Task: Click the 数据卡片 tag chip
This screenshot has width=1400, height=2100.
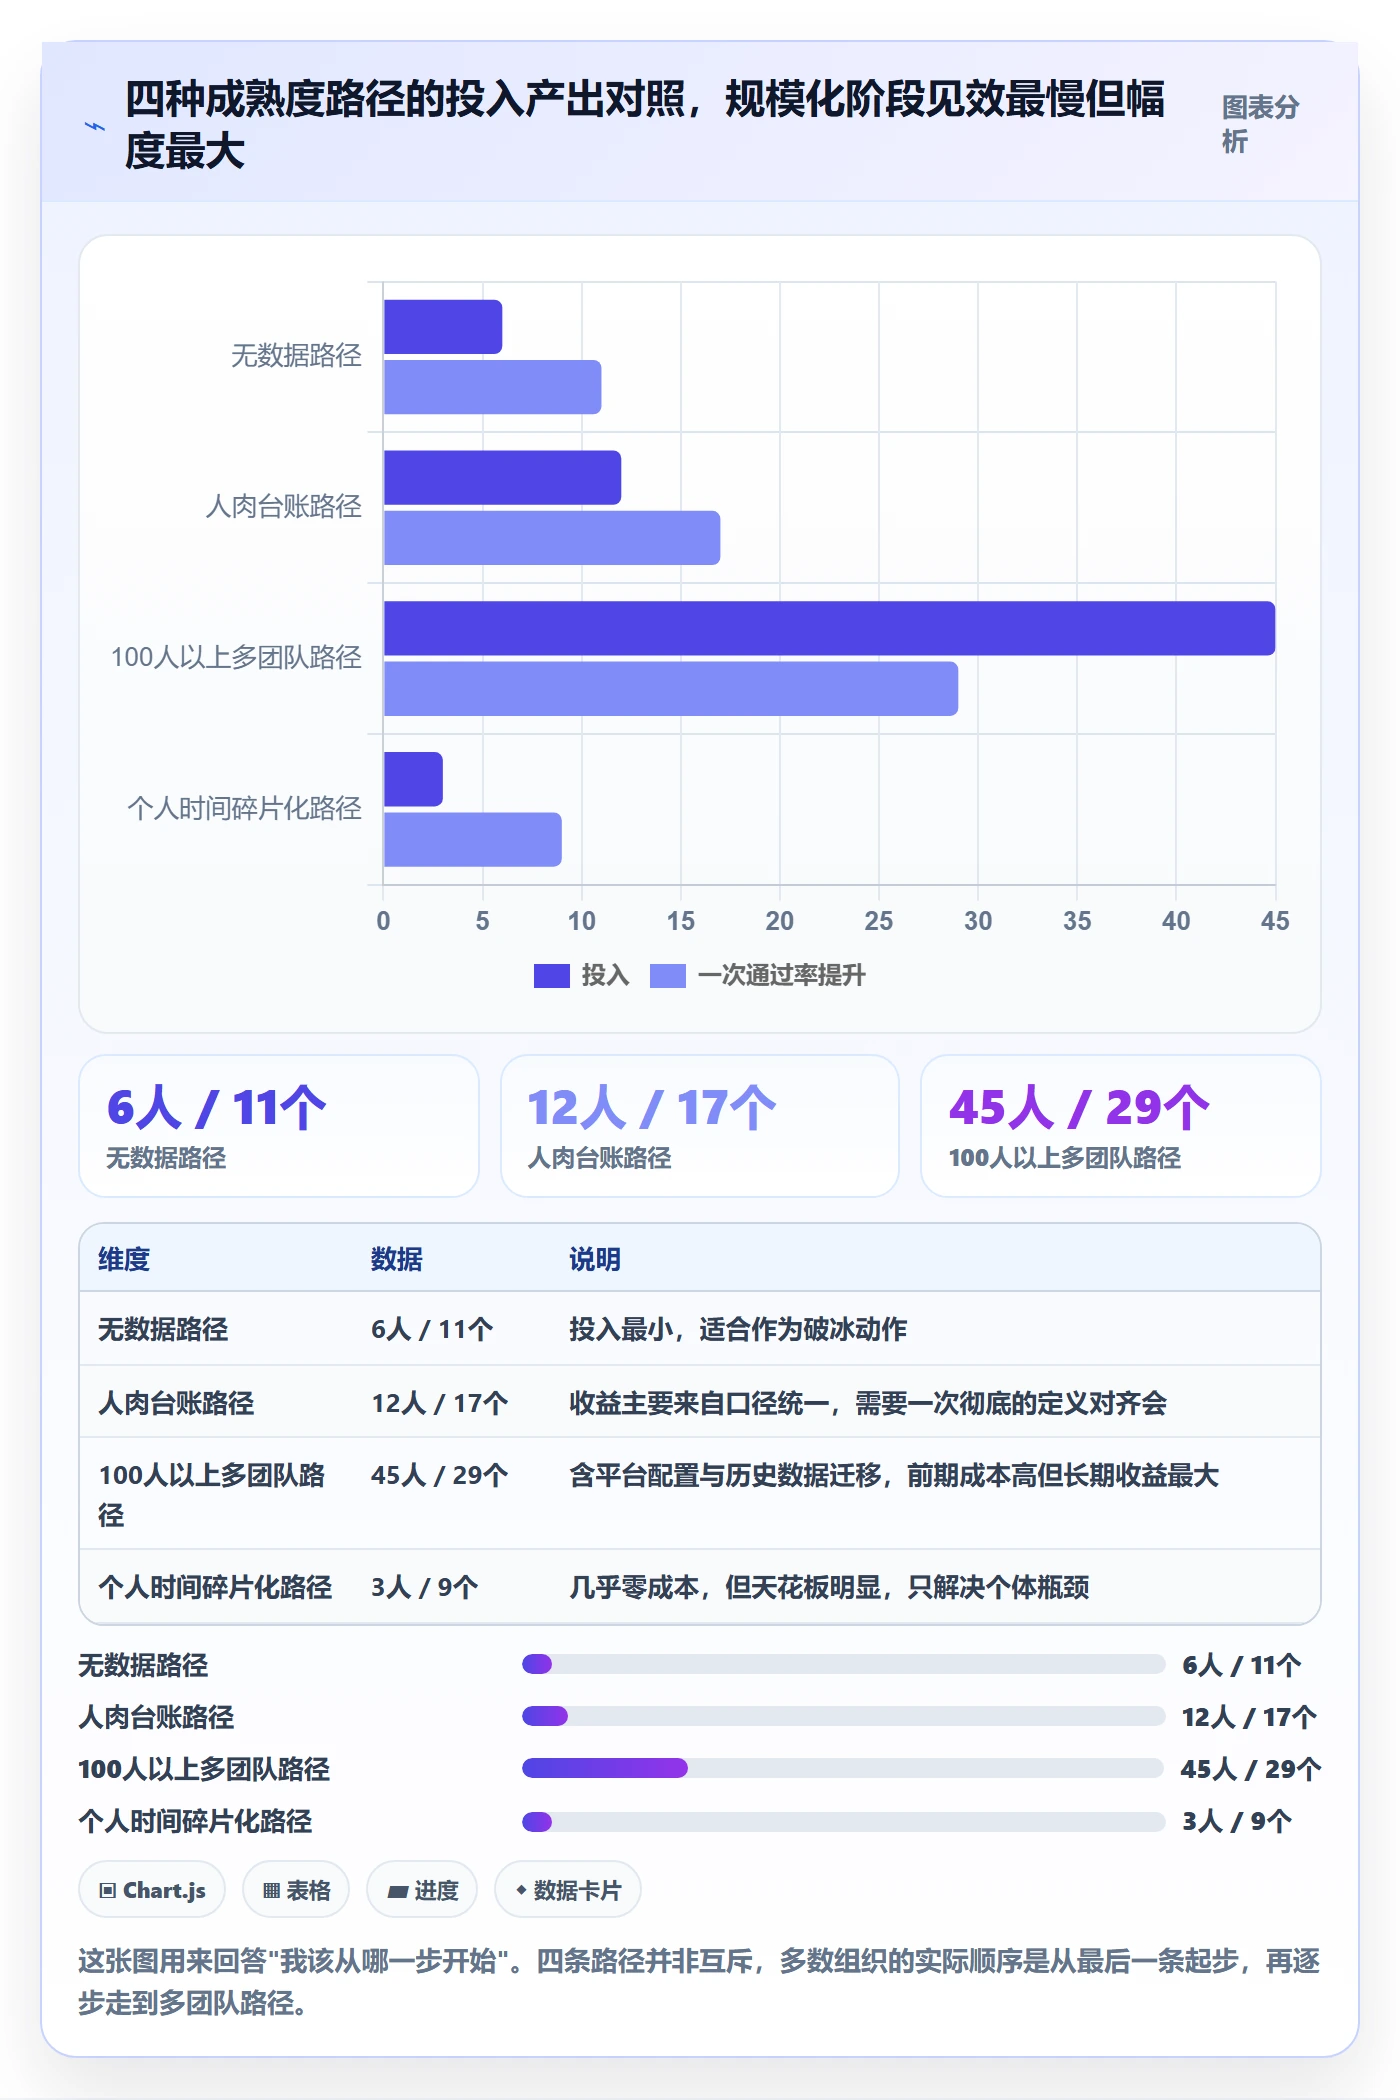Action: (x=568, y=1890)
